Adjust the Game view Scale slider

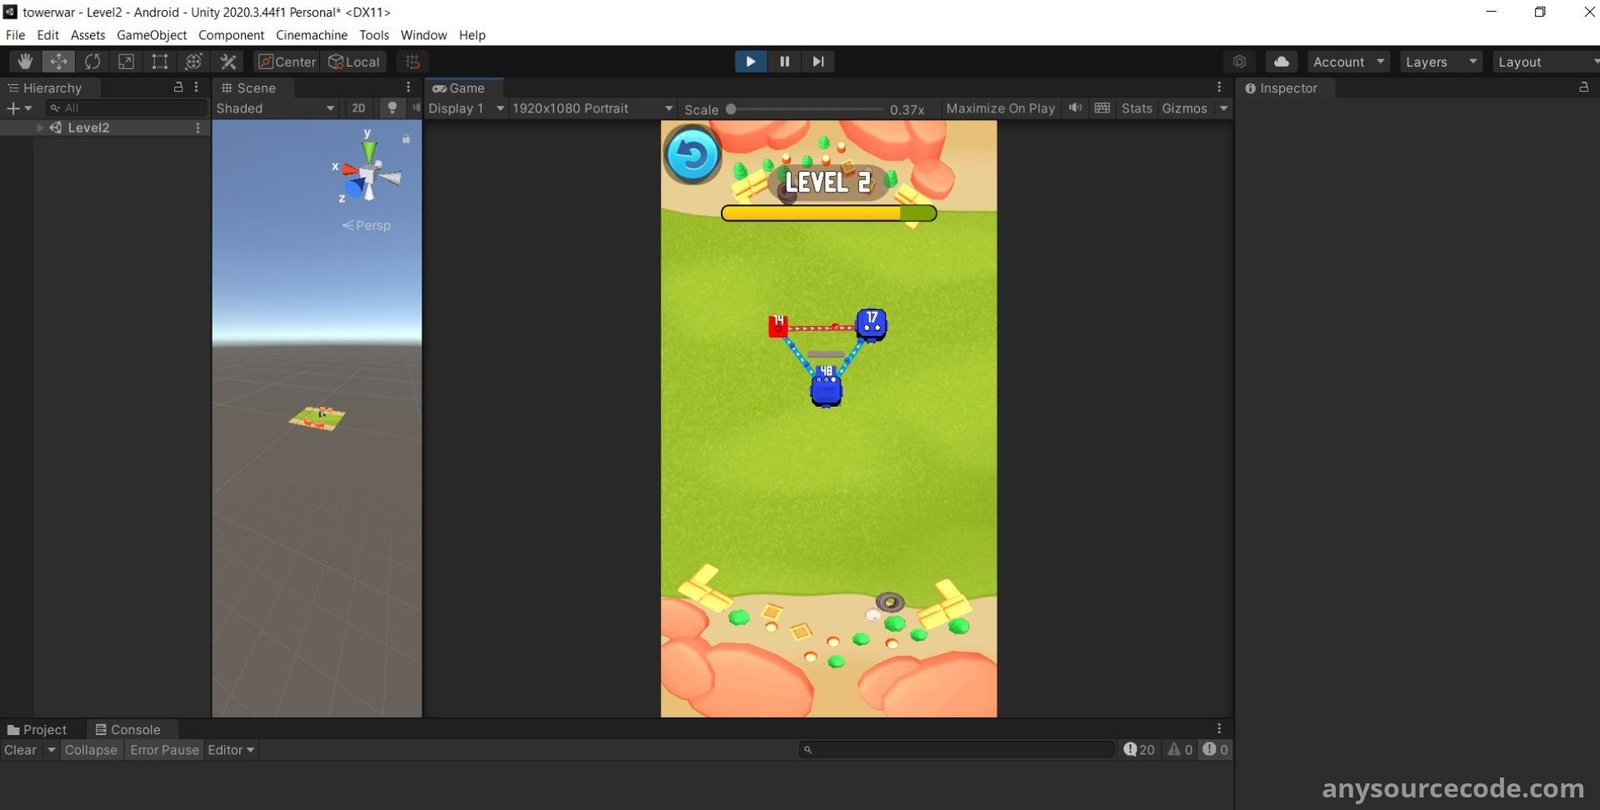(732, 109)
